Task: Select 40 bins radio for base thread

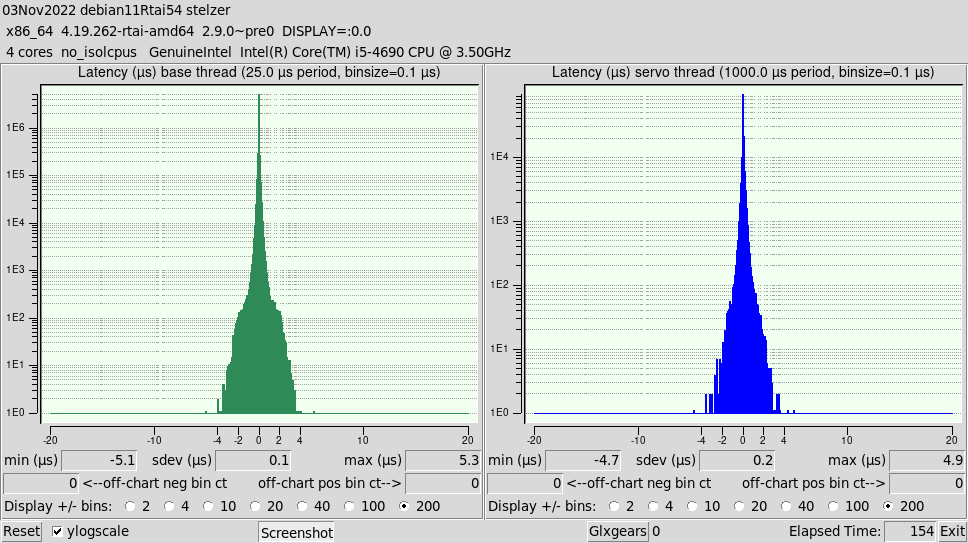Action: point(302,506)
